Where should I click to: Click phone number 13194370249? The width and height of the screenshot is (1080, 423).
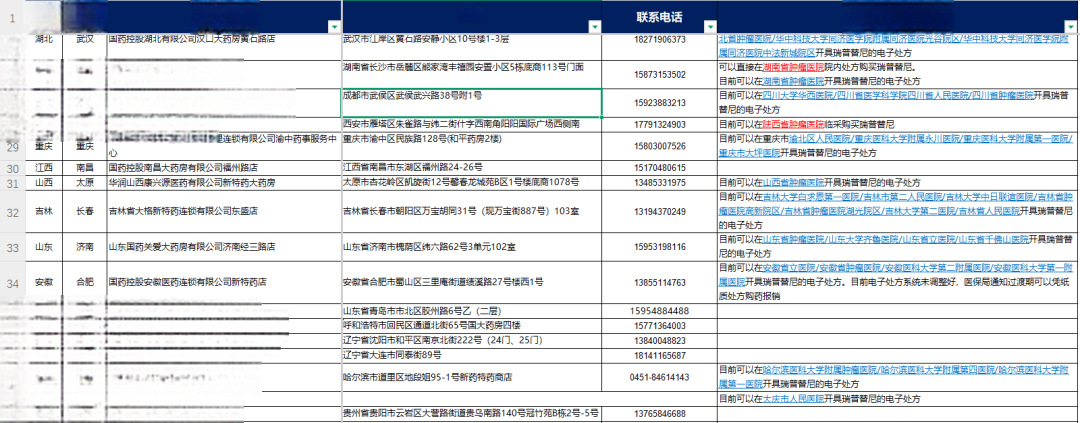660,211
